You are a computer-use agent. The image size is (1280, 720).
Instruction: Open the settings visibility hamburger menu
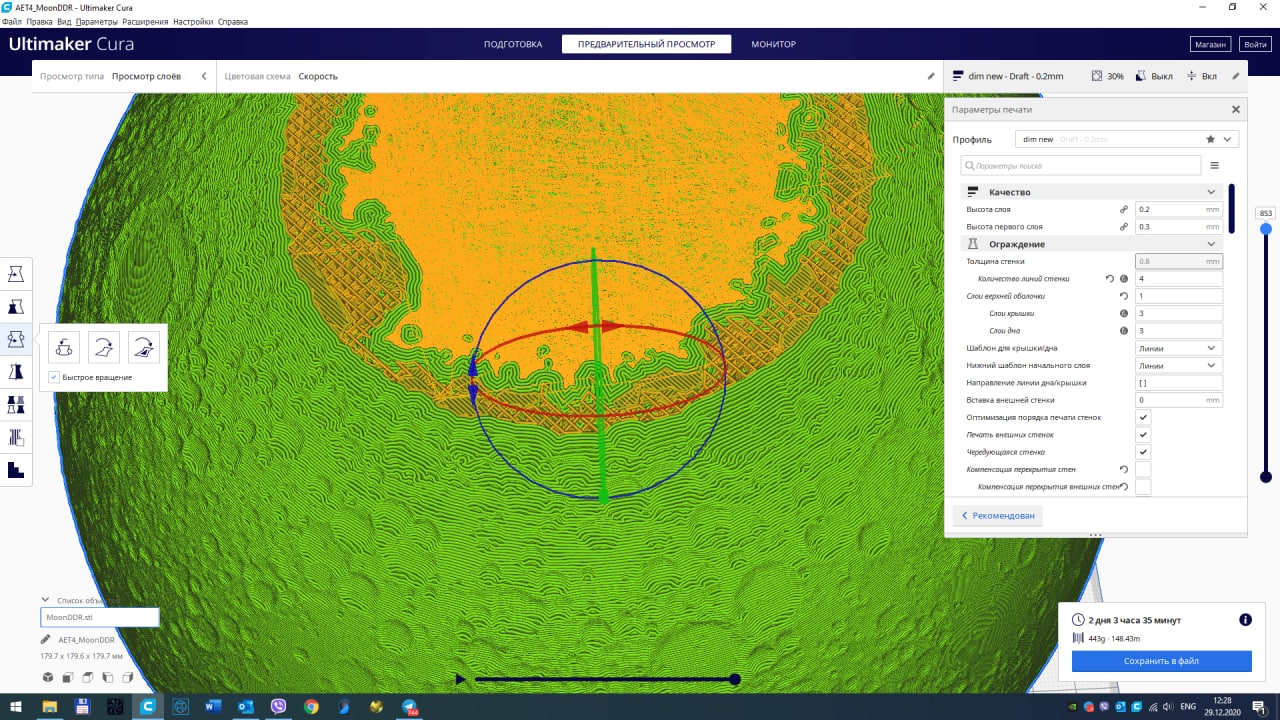[x=1215, y=165]
